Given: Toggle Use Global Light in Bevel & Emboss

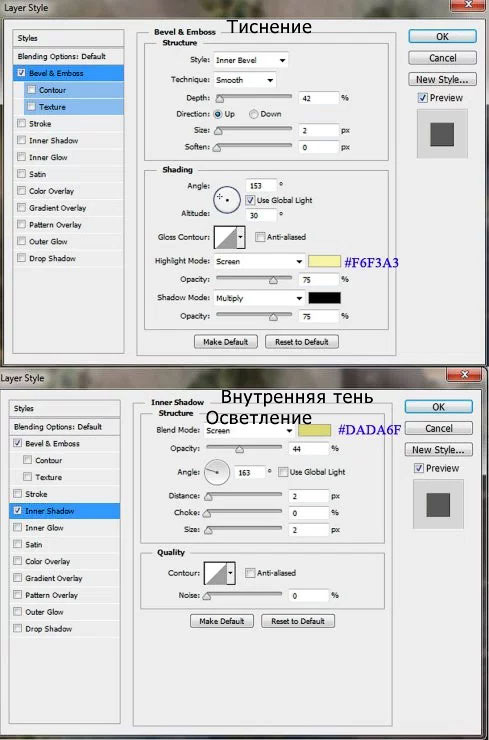Looking at the screenshot, I should [251, 200].
